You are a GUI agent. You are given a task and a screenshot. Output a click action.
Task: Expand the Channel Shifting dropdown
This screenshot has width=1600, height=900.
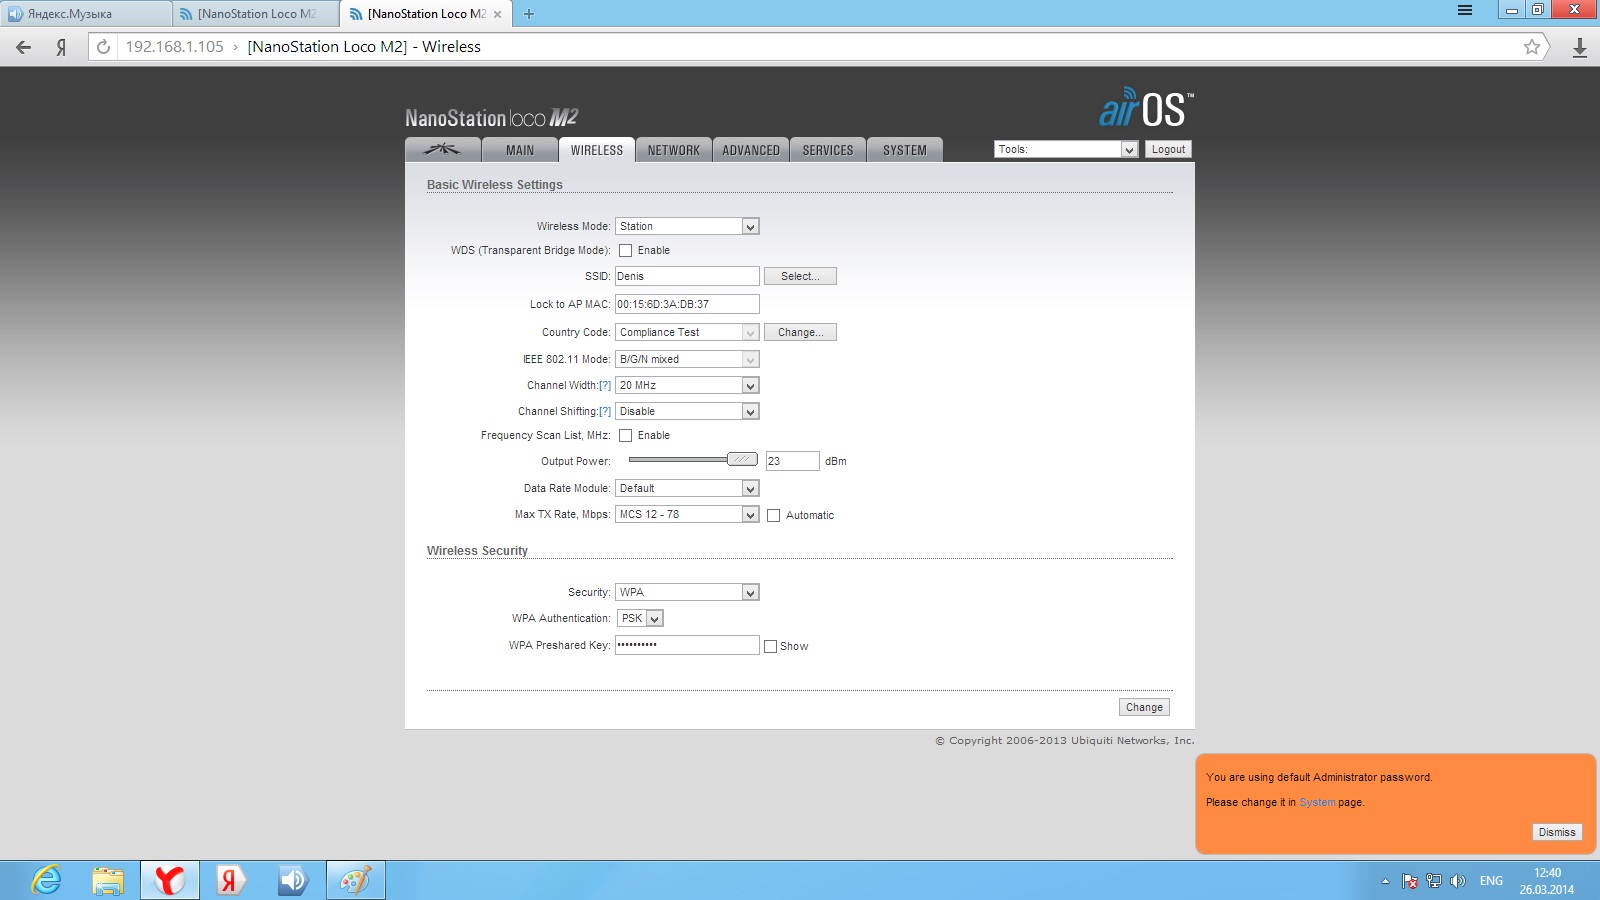(687, 412)
